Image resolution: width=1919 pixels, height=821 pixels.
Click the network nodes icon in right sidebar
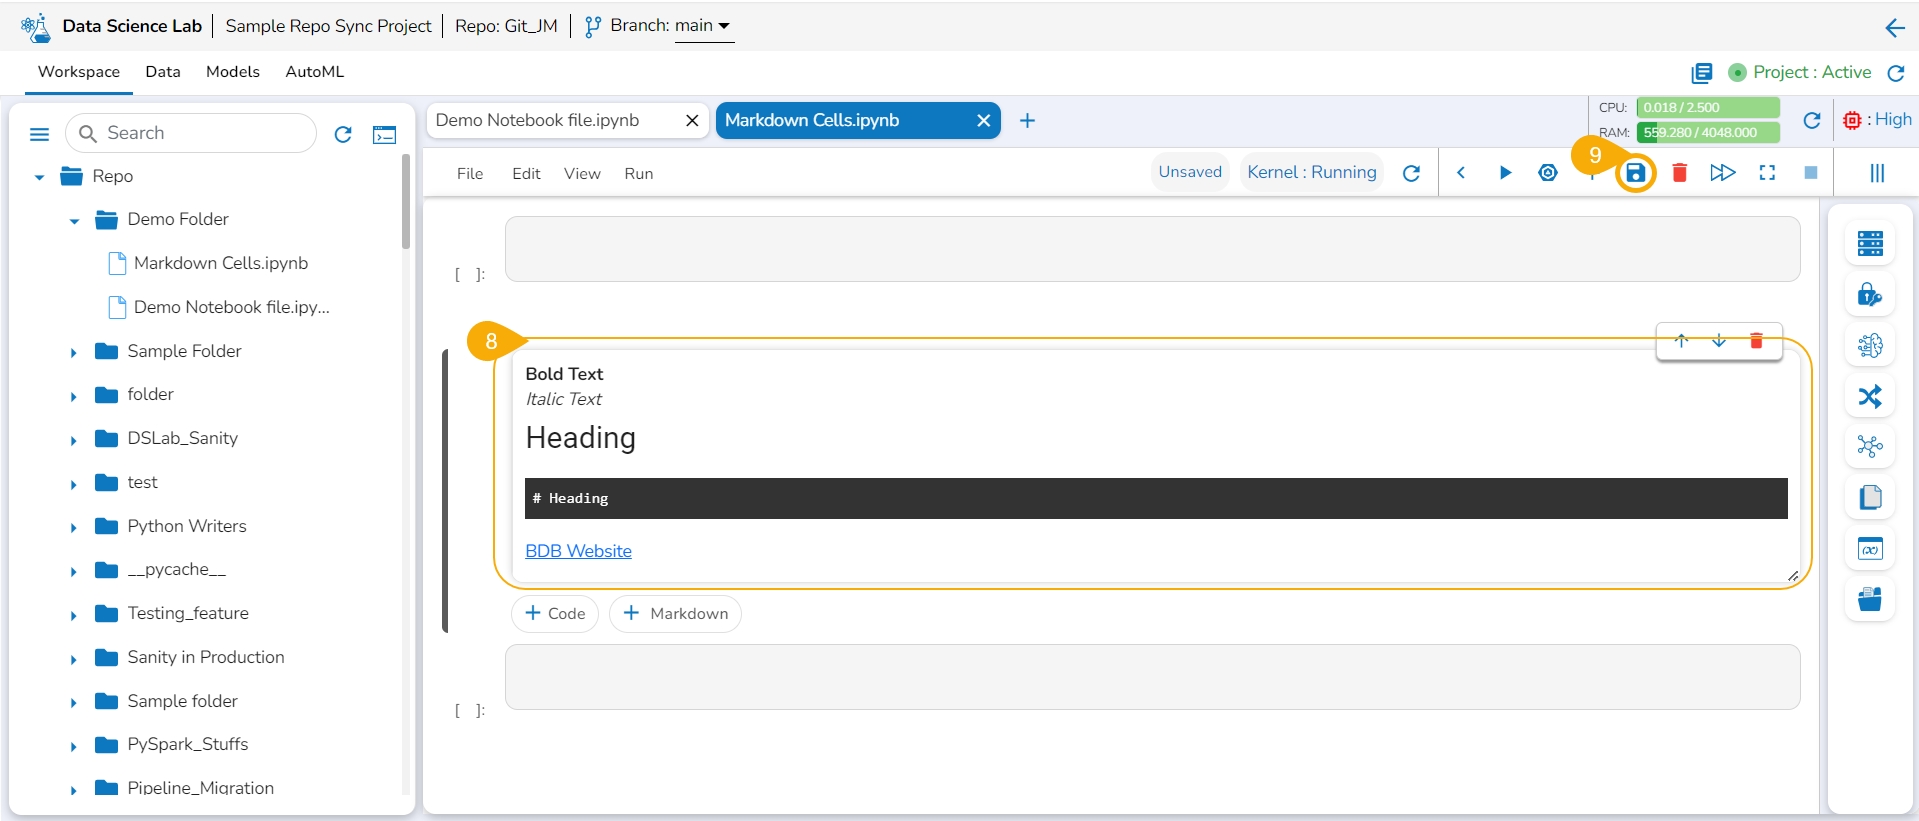pos(1870,446)
